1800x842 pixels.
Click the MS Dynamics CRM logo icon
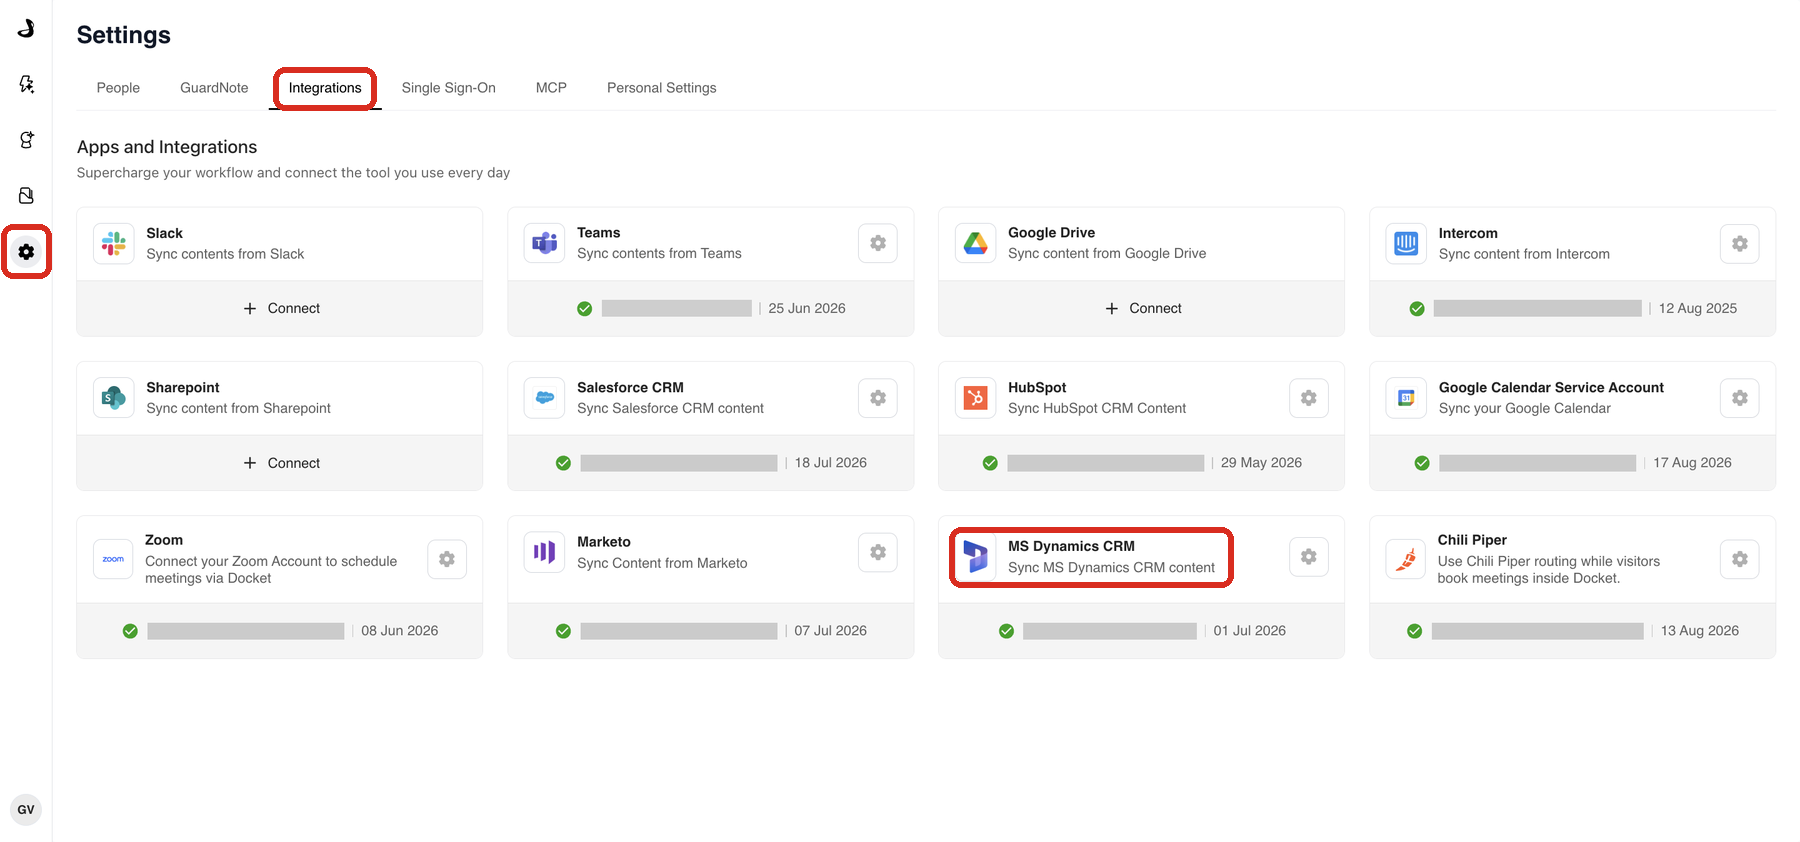pos(976,557)
